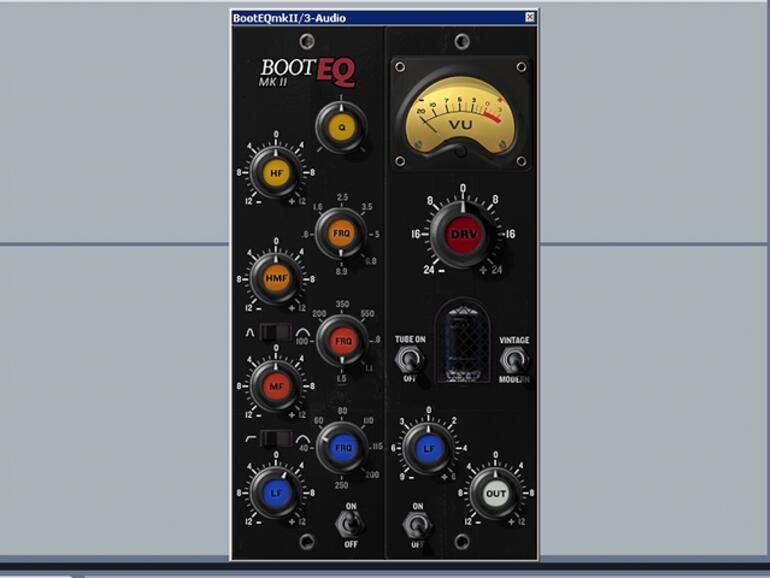This screenshot has width=770, height=578.
Task: Click the '250' label under blue FRQ
Action: click(341, 485)
